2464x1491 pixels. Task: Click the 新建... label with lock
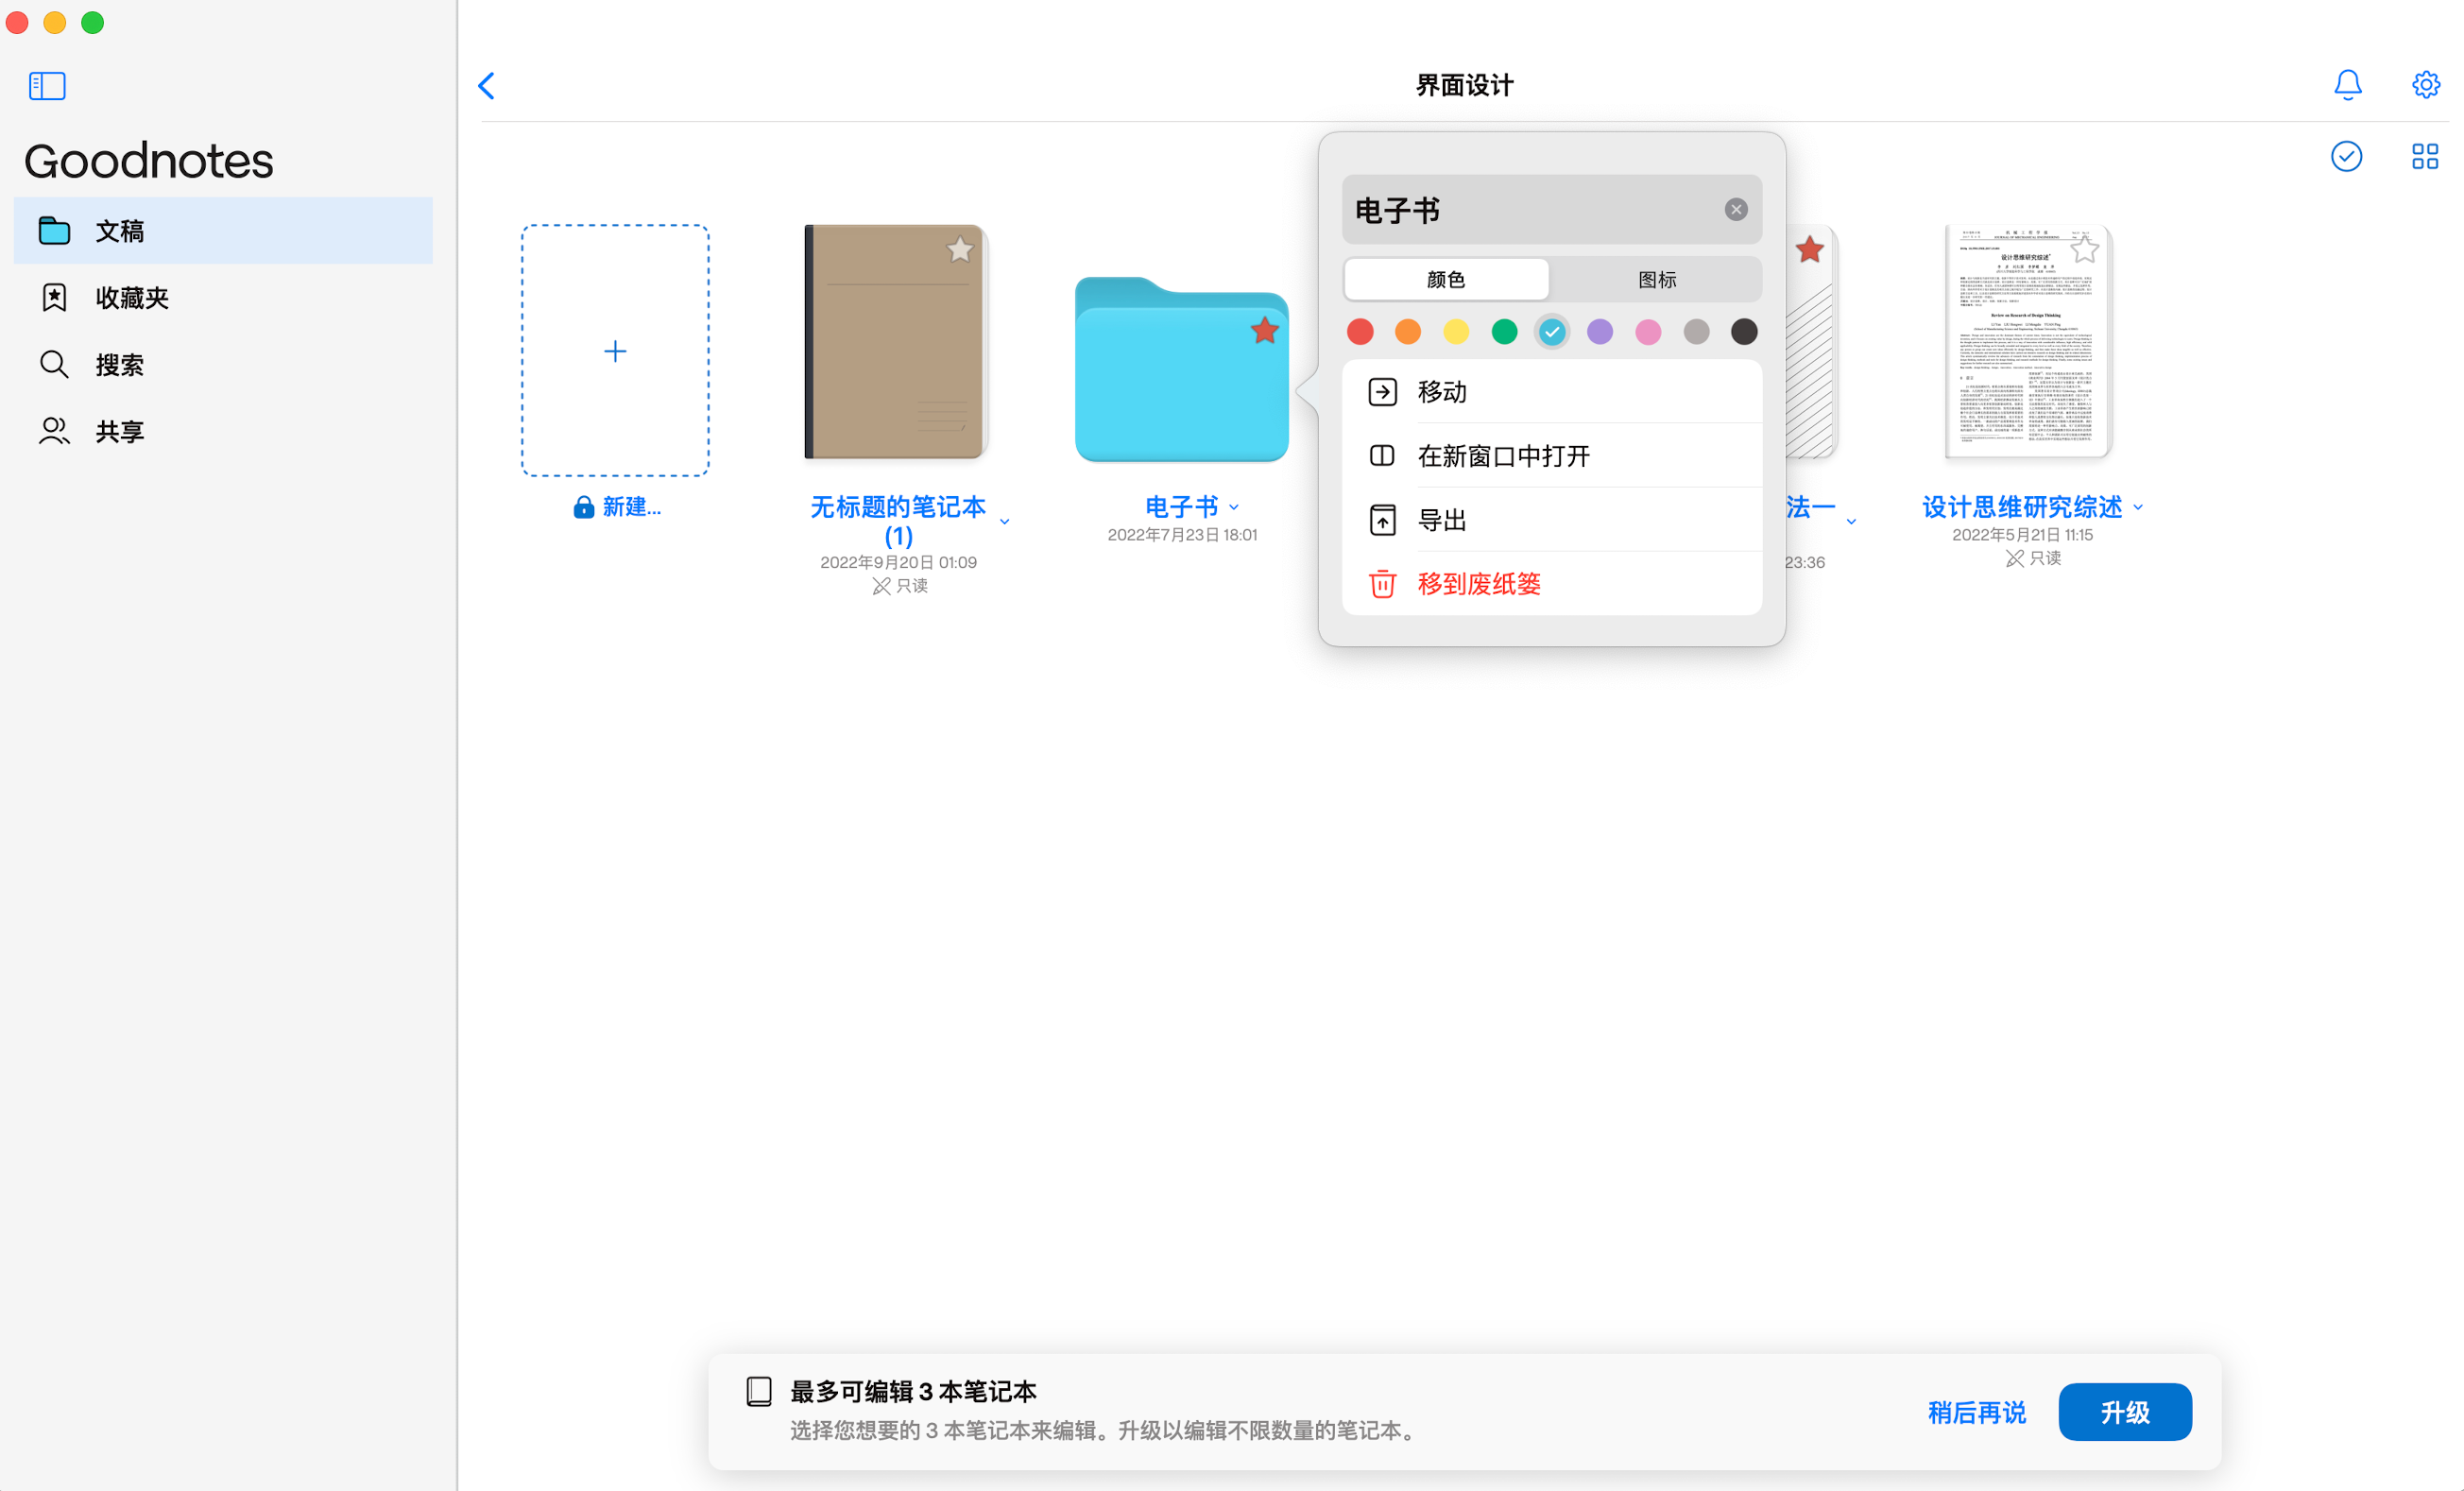click(616, 507)
